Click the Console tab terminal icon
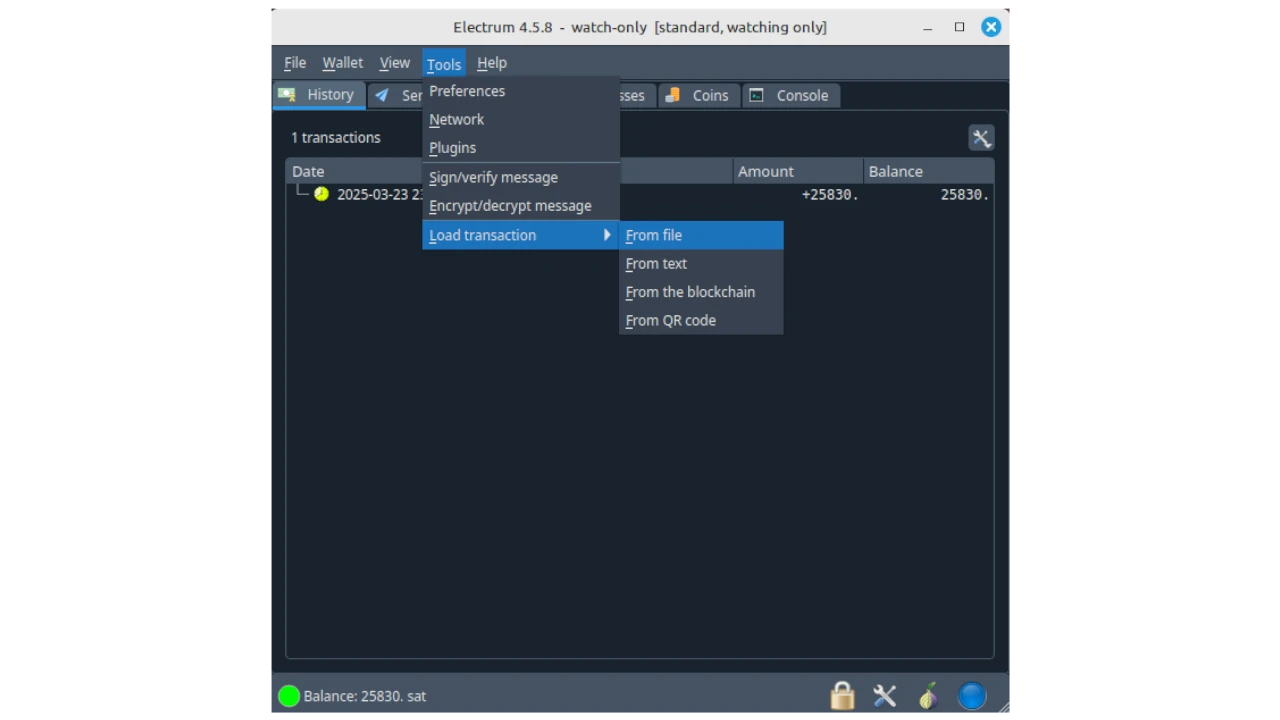The width and height of the screenshot is (1280, 720). tap(757, 95)
